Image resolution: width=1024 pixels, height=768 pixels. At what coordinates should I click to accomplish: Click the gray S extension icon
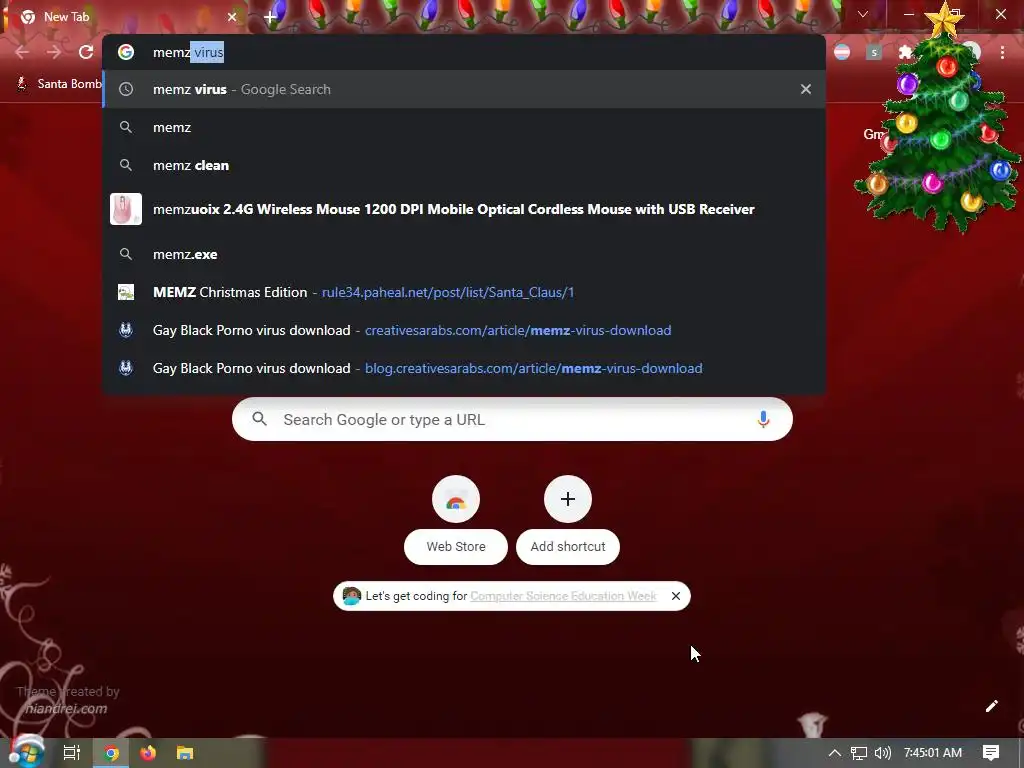(874, 52)
